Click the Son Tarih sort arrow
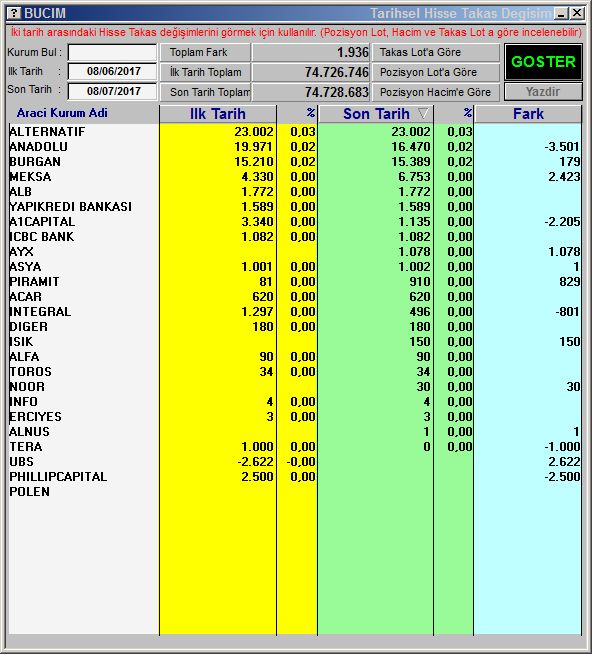Screen dimensions: 592x654 pos(423,113)
